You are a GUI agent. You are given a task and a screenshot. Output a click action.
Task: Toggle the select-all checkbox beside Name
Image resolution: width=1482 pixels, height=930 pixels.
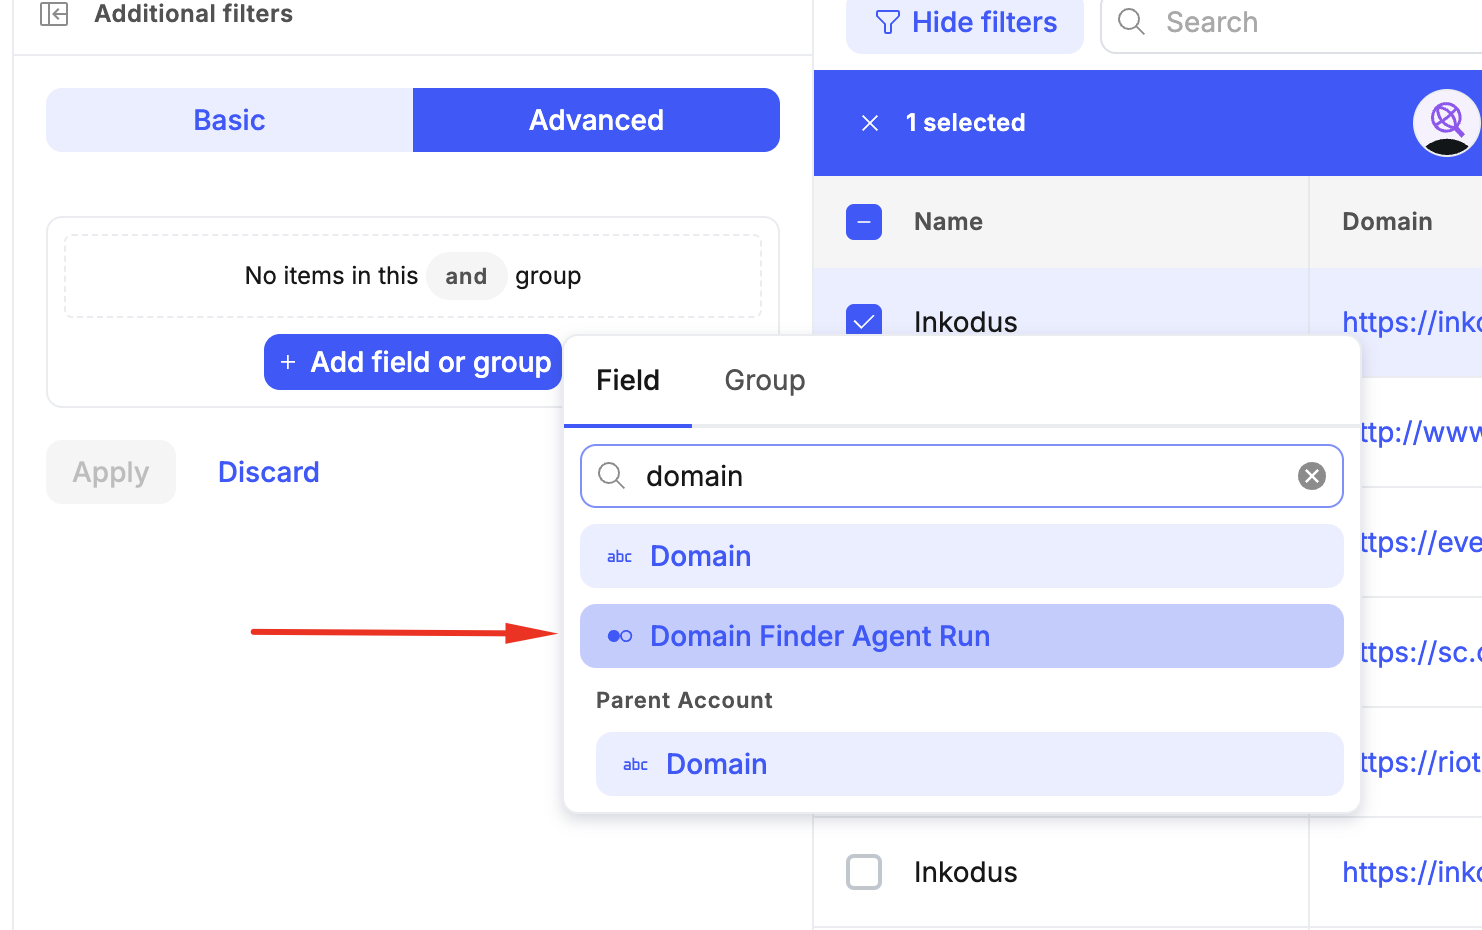coord(864,222)
